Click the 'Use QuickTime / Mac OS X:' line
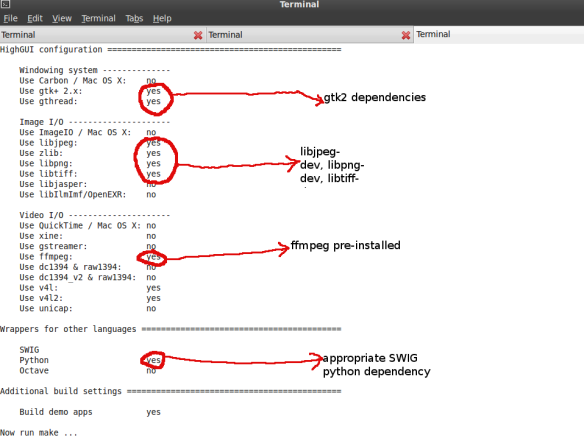Viewport: 584px width, 438px height. coord(88,226)
